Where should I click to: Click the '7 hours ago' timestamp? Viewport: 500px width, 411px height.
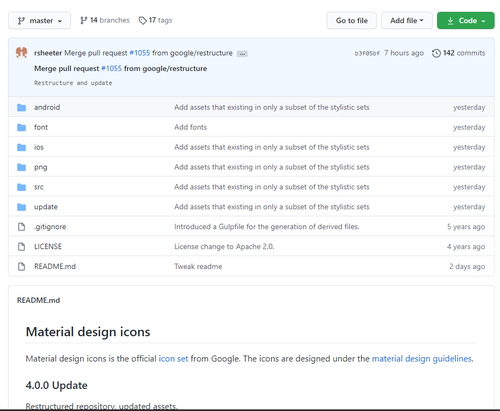[404, 53]
